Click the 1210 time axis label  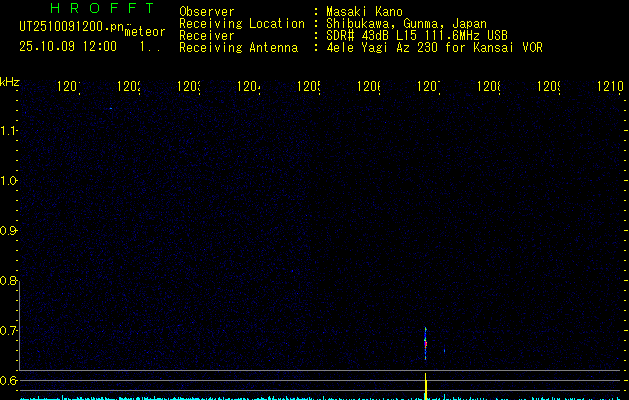point(609,87)
